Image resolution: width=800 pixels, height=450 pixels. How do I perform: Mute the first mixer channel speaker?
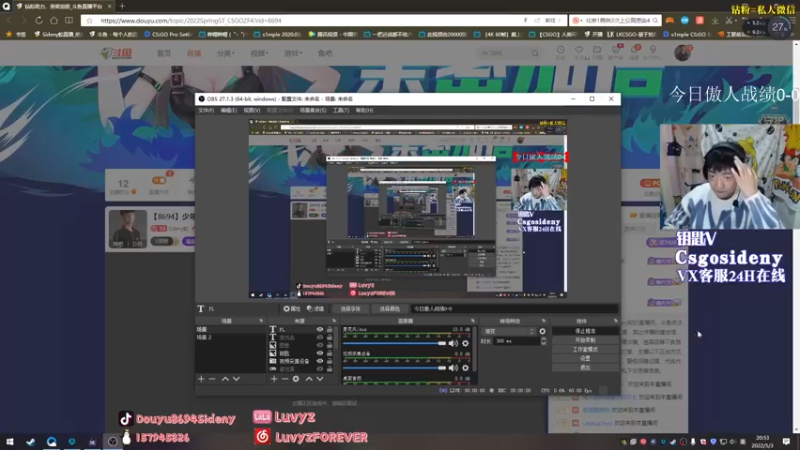[x=453, y=343]
